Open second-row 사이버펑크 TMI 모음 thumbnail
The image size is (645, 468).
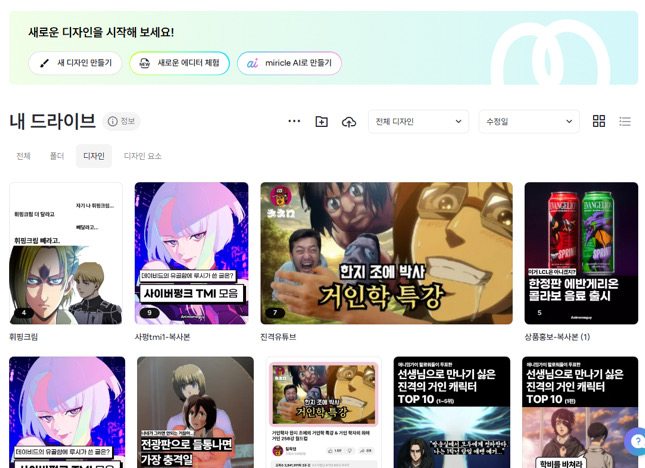coord(67,412)
